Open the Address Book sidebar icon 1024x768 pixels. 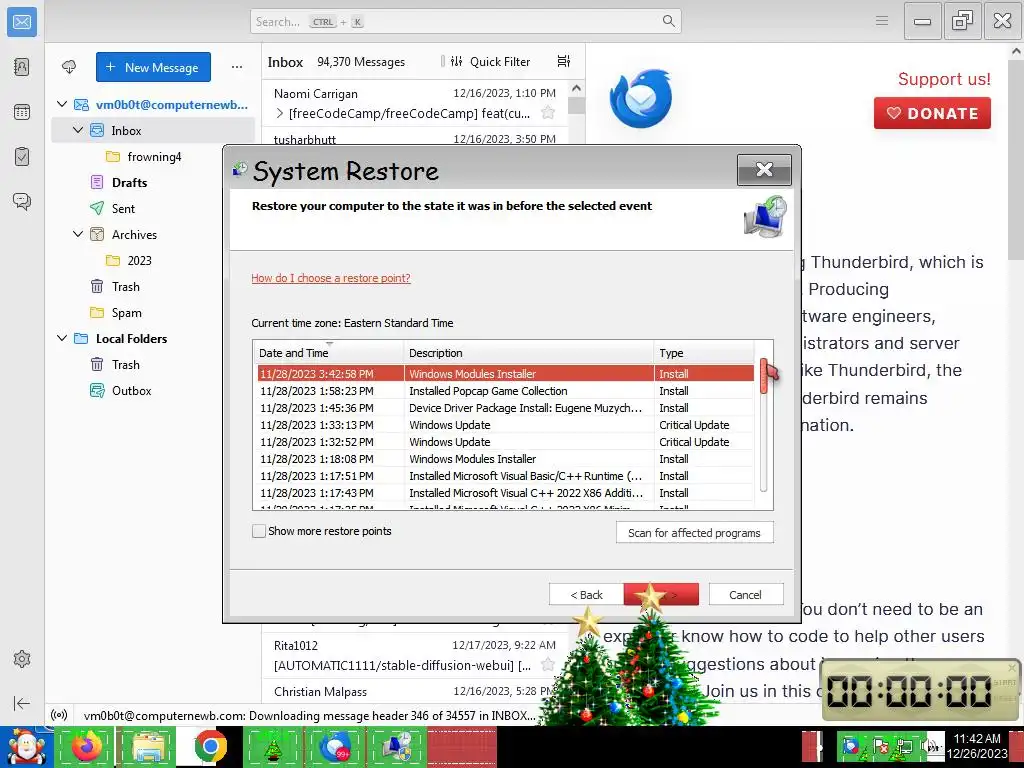point(22,67)
